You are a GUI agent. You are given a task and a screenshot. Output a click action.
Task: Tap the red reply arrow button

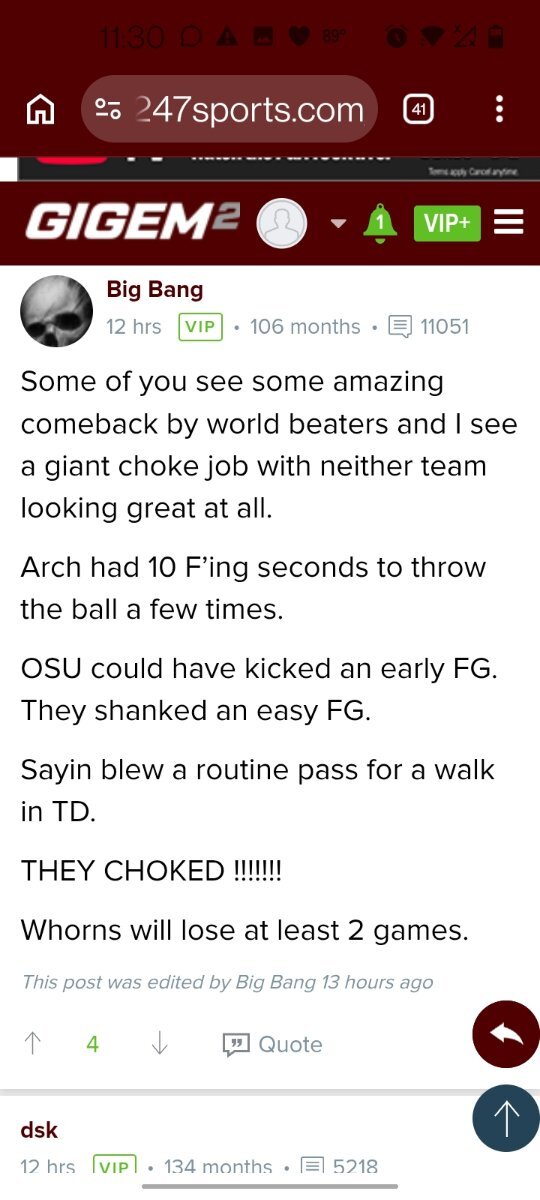(x=506, y=1034)
